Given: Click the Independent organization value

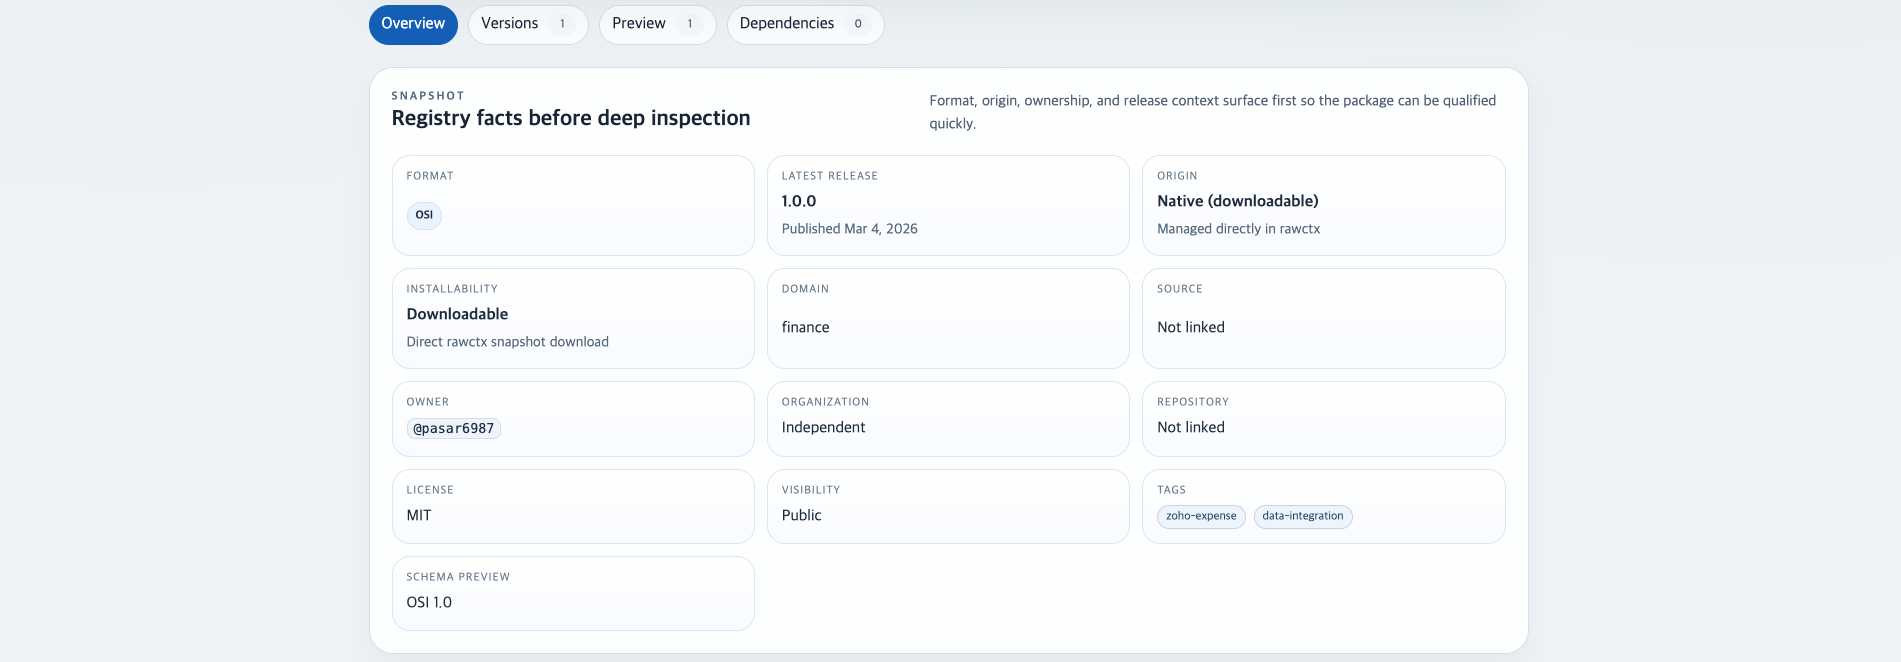Looking at the screenshot, I should (824, 427).
